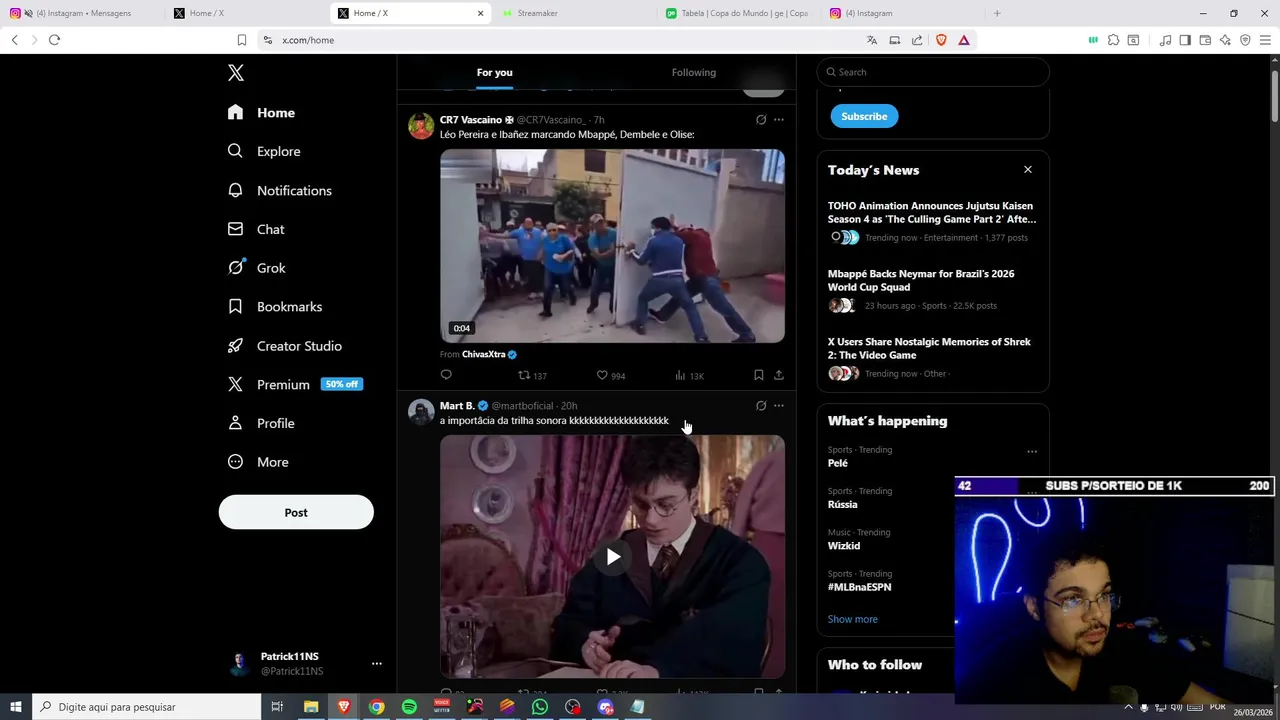Open Brave Shields lion icon
1280x720 pixels.
pyautogui.click(x=941, y=40)
